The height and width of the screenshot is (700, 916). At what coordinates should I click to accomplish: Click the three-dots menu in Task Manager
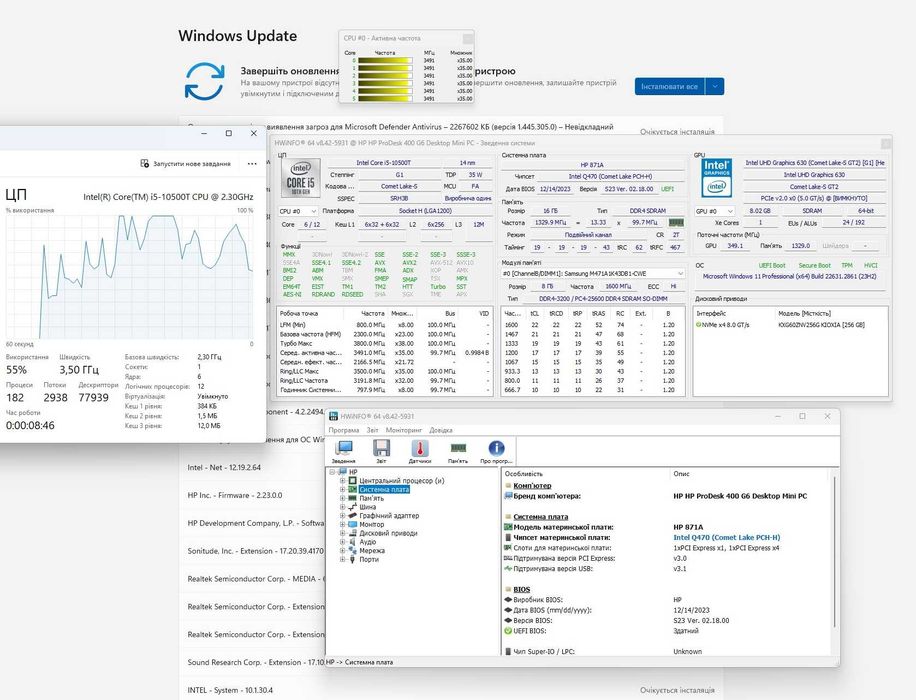252,164
